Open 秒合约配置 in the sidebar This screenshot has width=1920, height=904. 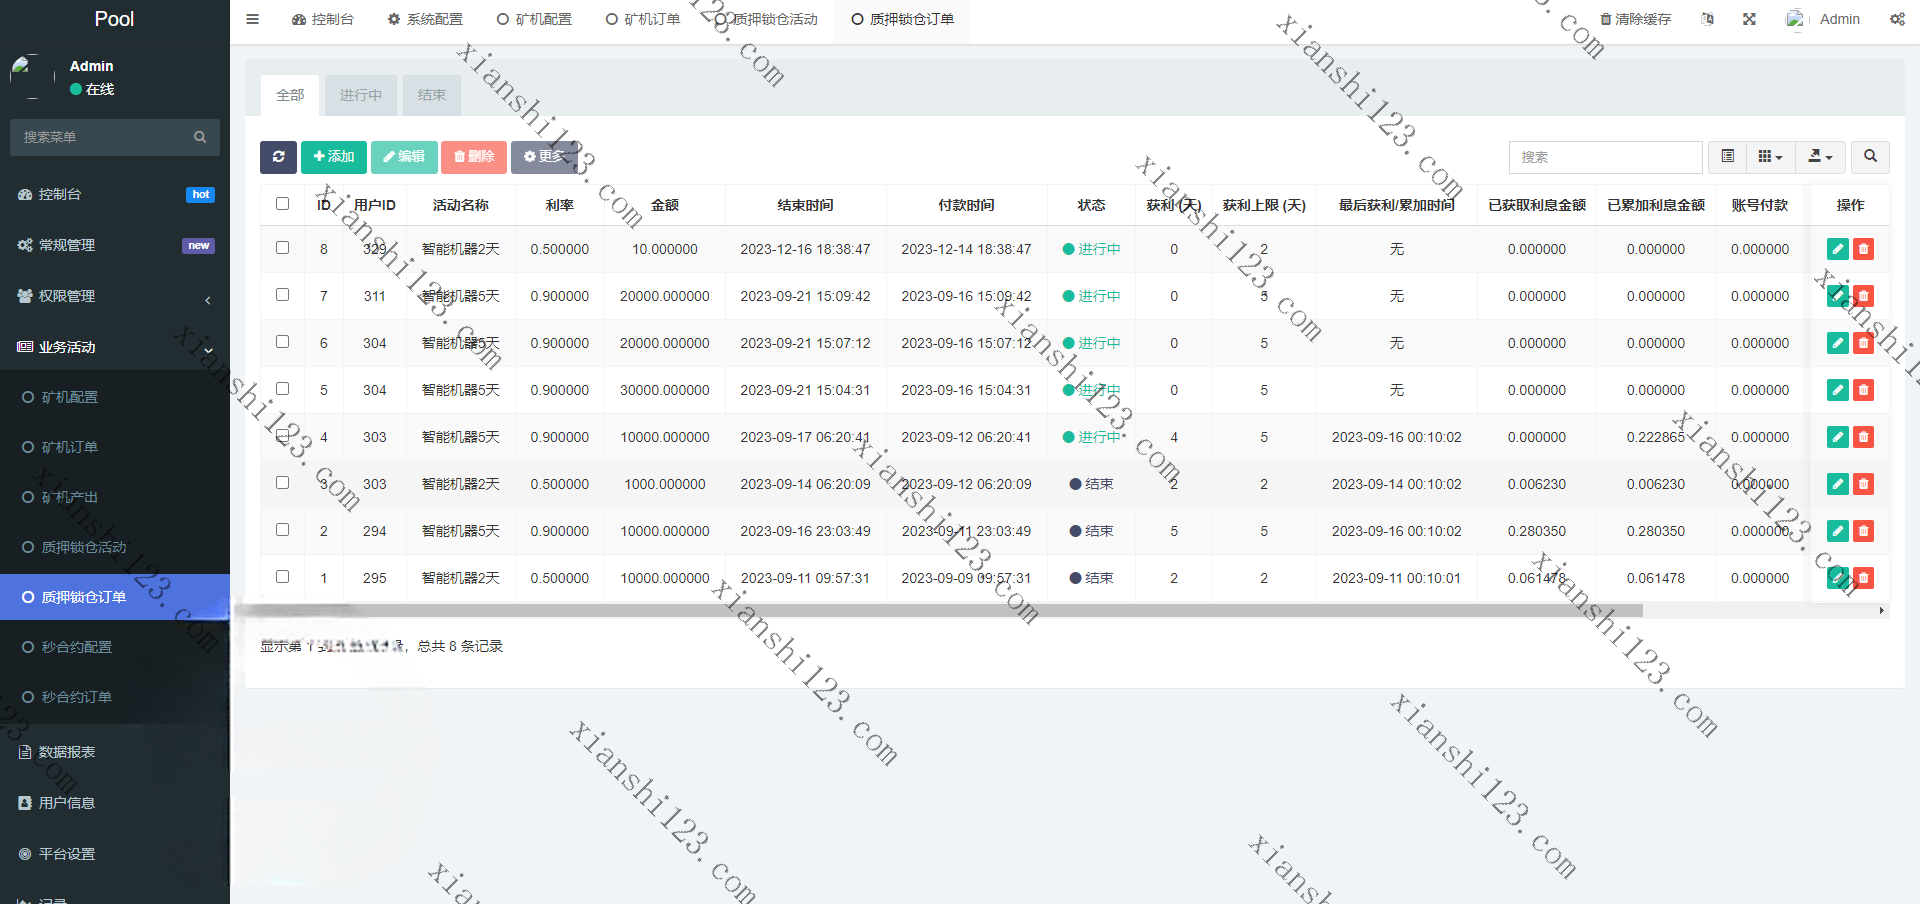point(115,647)
